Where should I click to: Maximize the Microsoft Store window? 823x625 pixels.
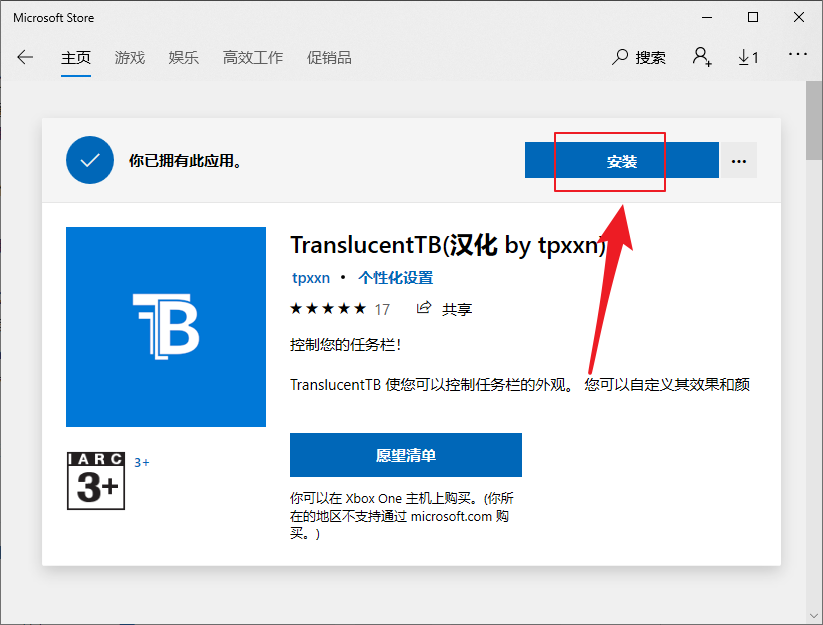coord(753,17)
